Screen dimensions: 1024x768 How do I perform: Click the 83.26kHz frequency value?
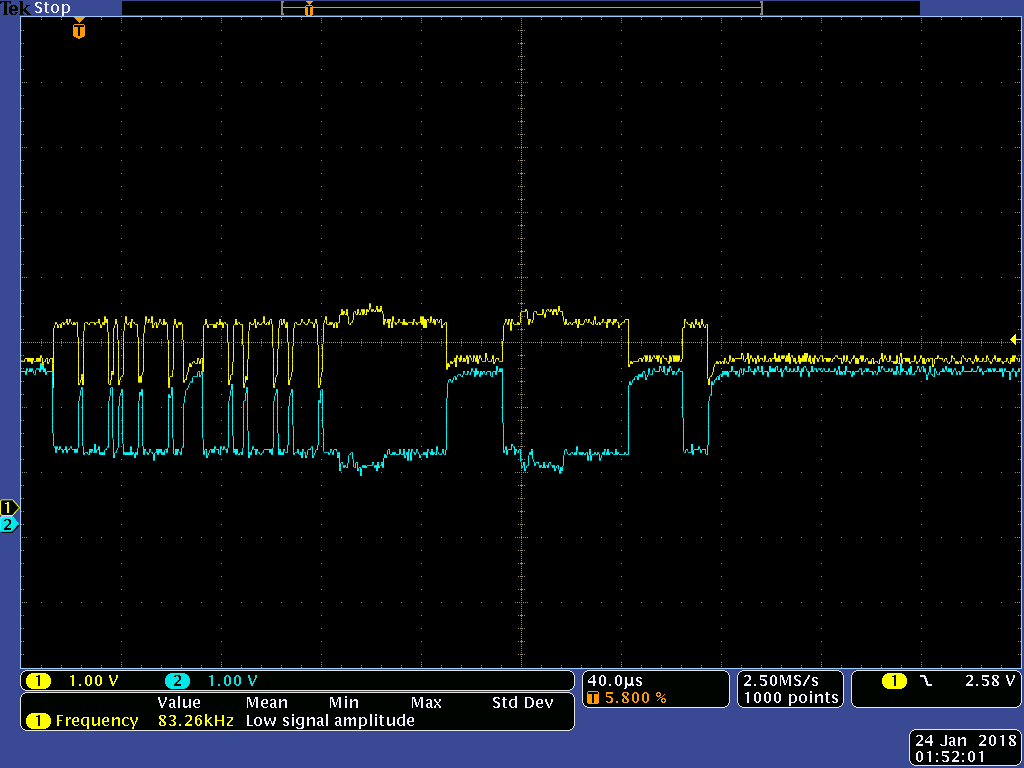[x=195, y=721]
